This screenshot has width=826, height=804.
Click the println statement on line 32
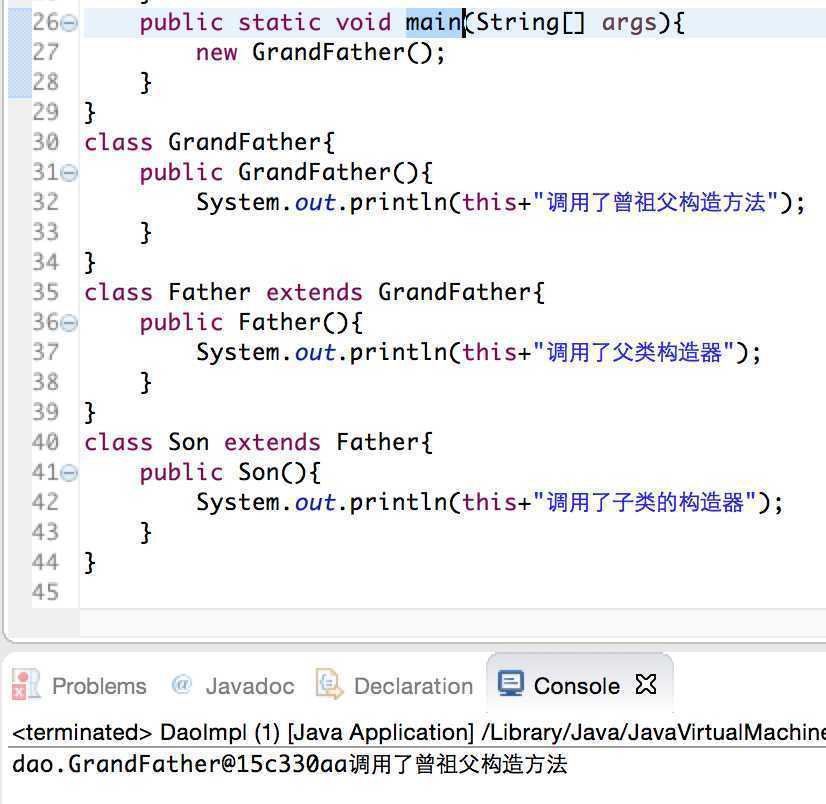tap(500, 203)
